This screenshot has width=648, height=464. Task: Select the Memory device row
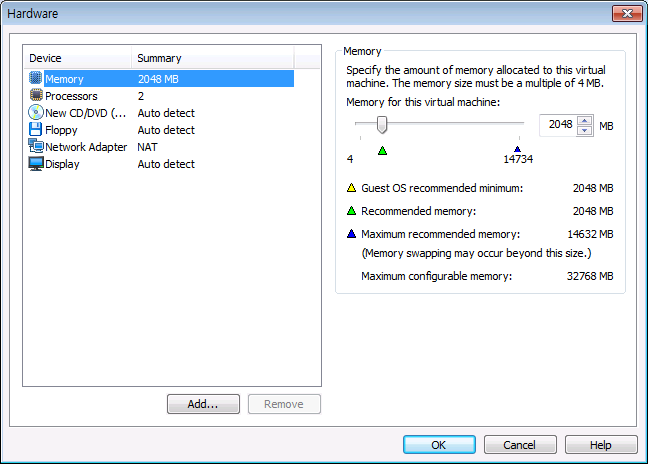tap(161, 79)
